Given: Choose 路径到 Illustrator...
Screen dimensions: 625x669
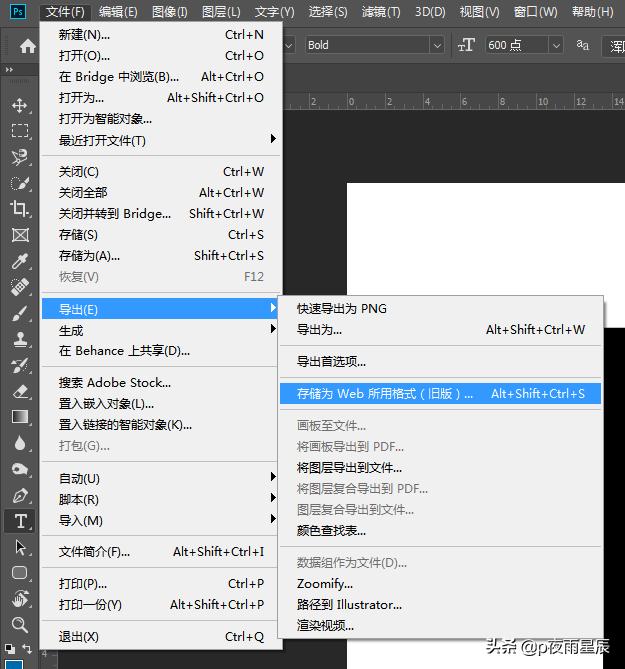Looking at the screenshot, I should [440, 605].
